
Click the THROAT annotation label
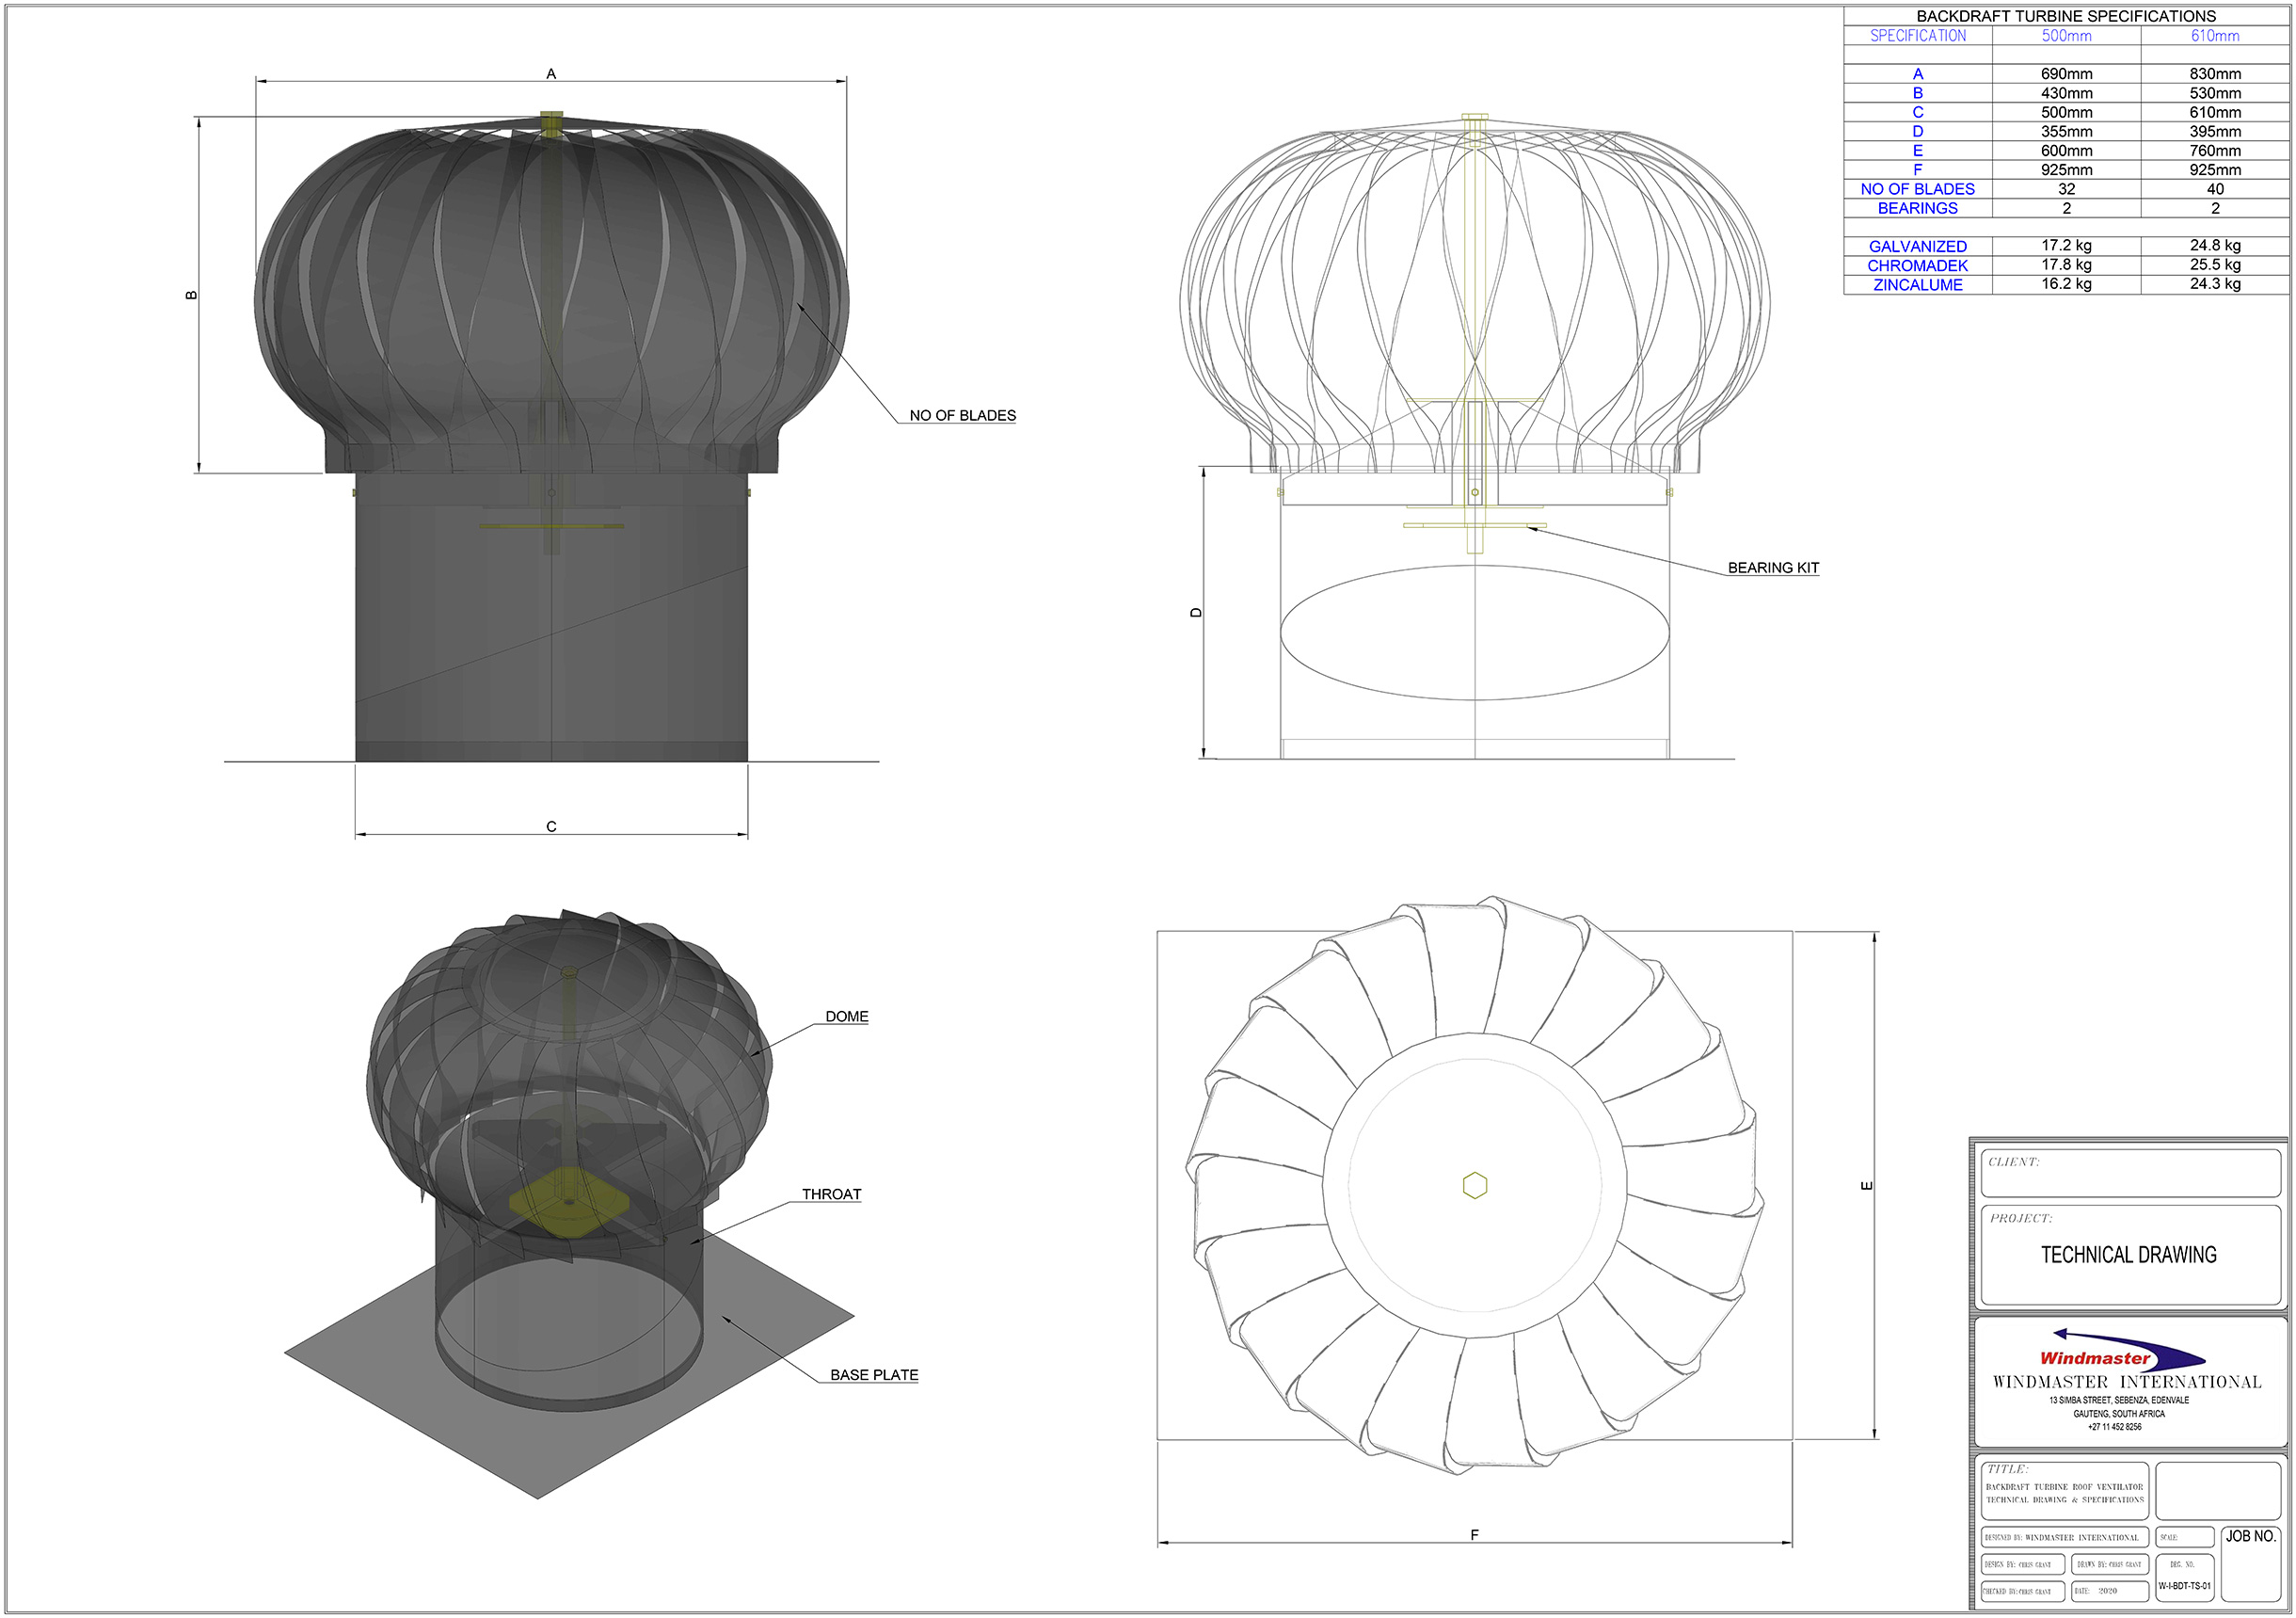tap(831, 1193)
